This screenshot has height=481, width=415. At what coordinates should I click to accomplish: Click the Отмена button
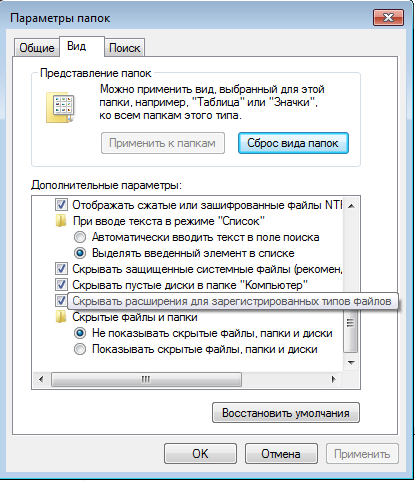tap(281, 454)
